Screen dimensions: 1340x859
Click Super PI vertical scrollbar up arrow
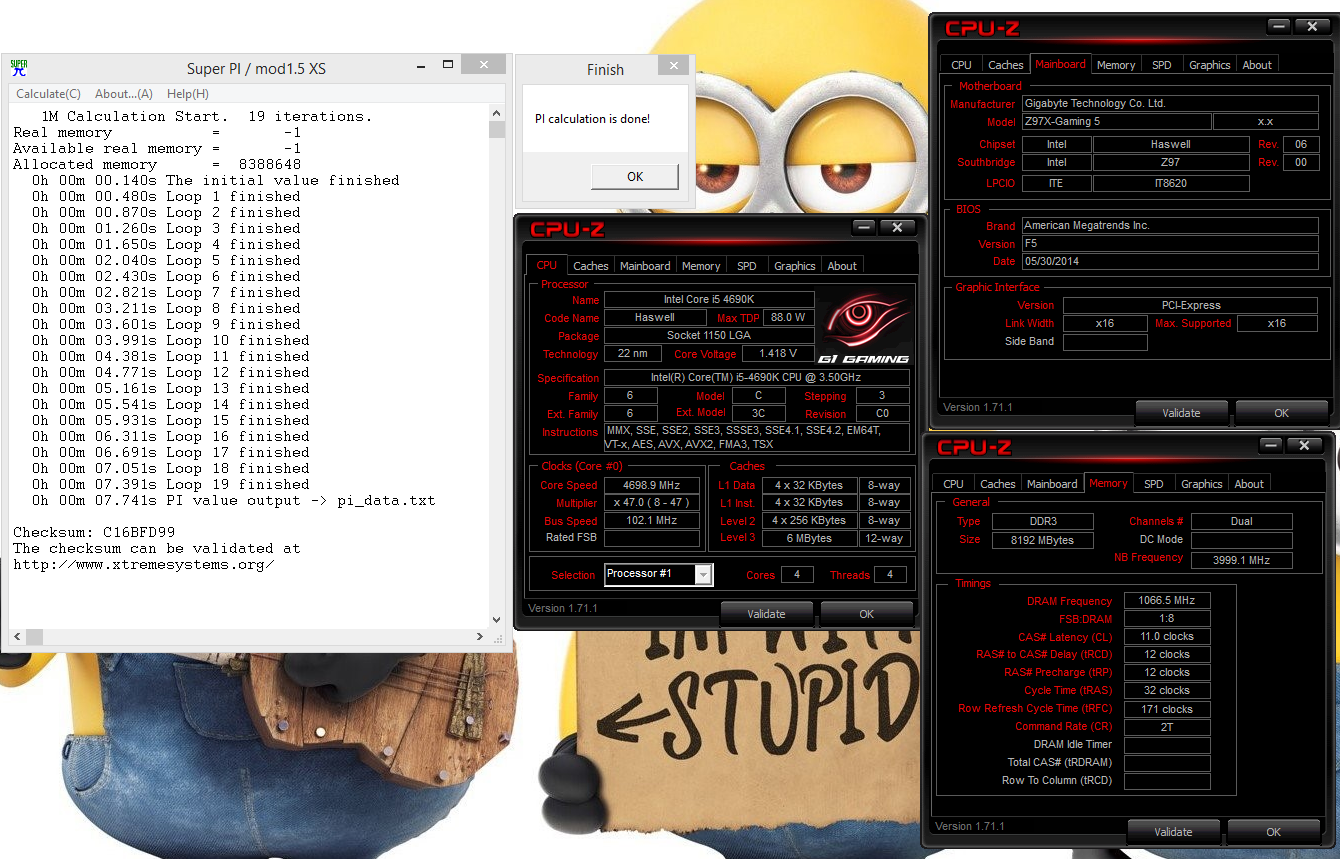click(x=496, y=113)
